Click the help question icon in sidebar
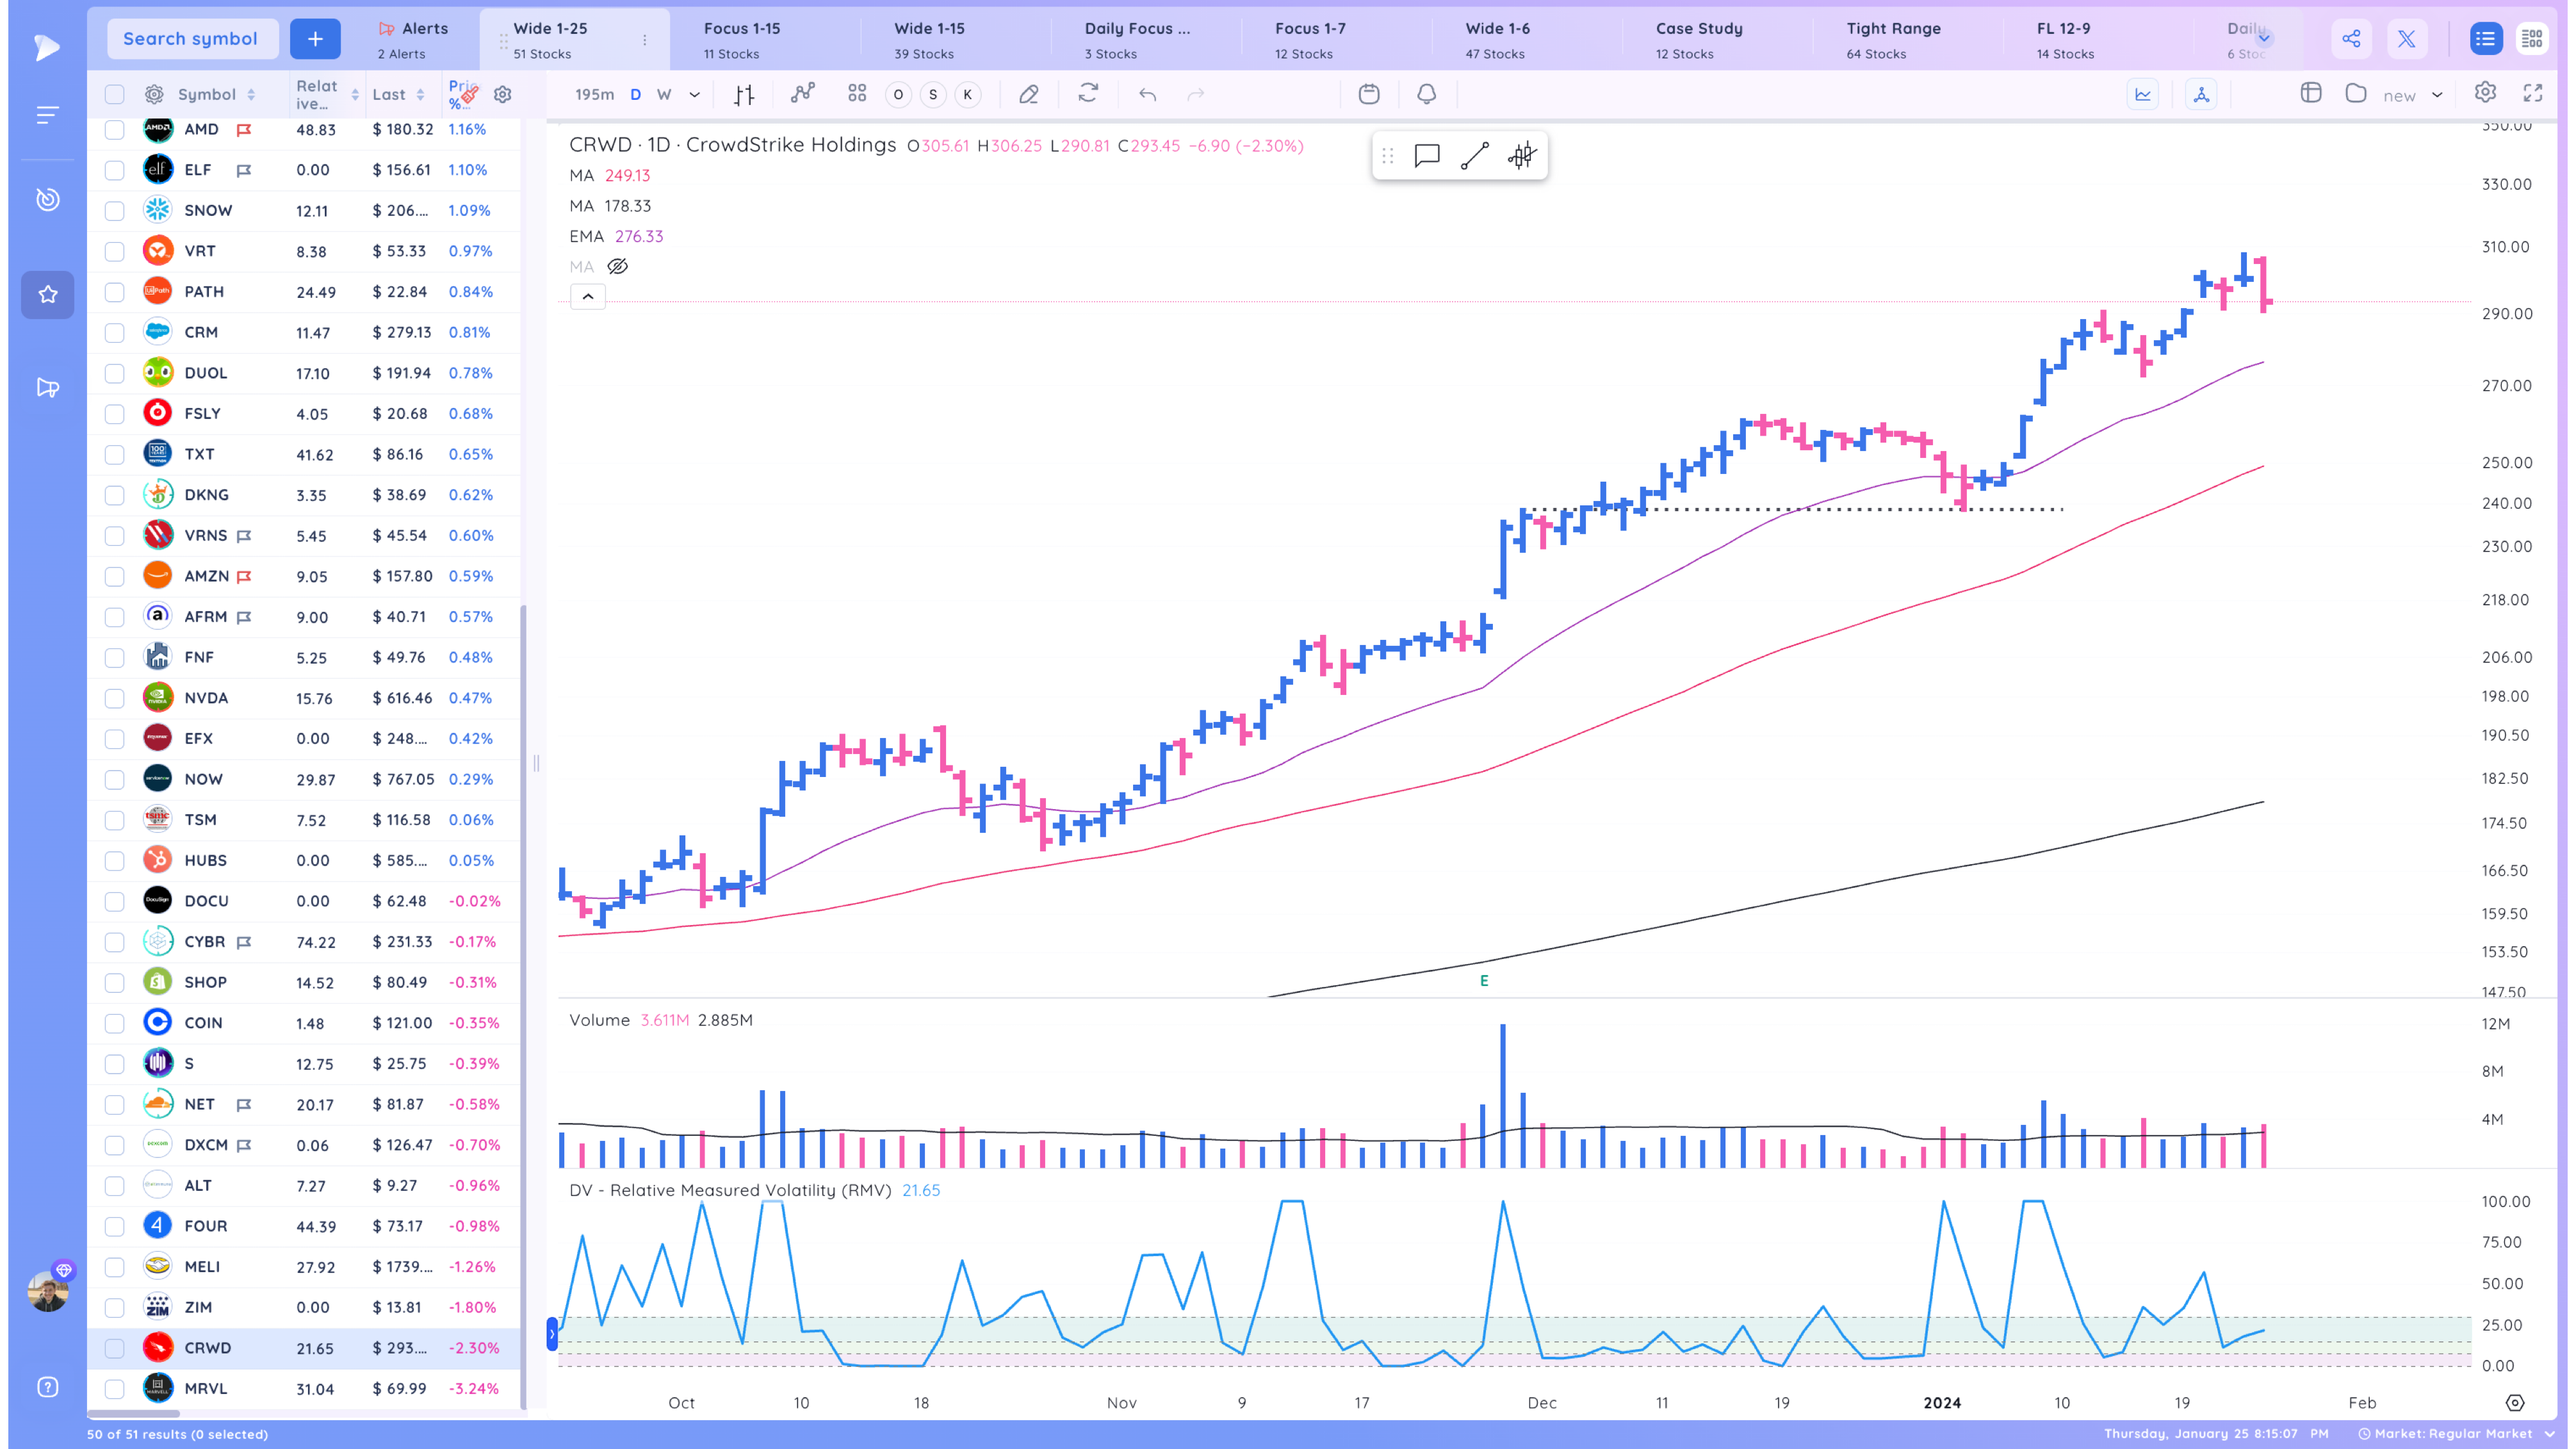 click(48, 1387)
